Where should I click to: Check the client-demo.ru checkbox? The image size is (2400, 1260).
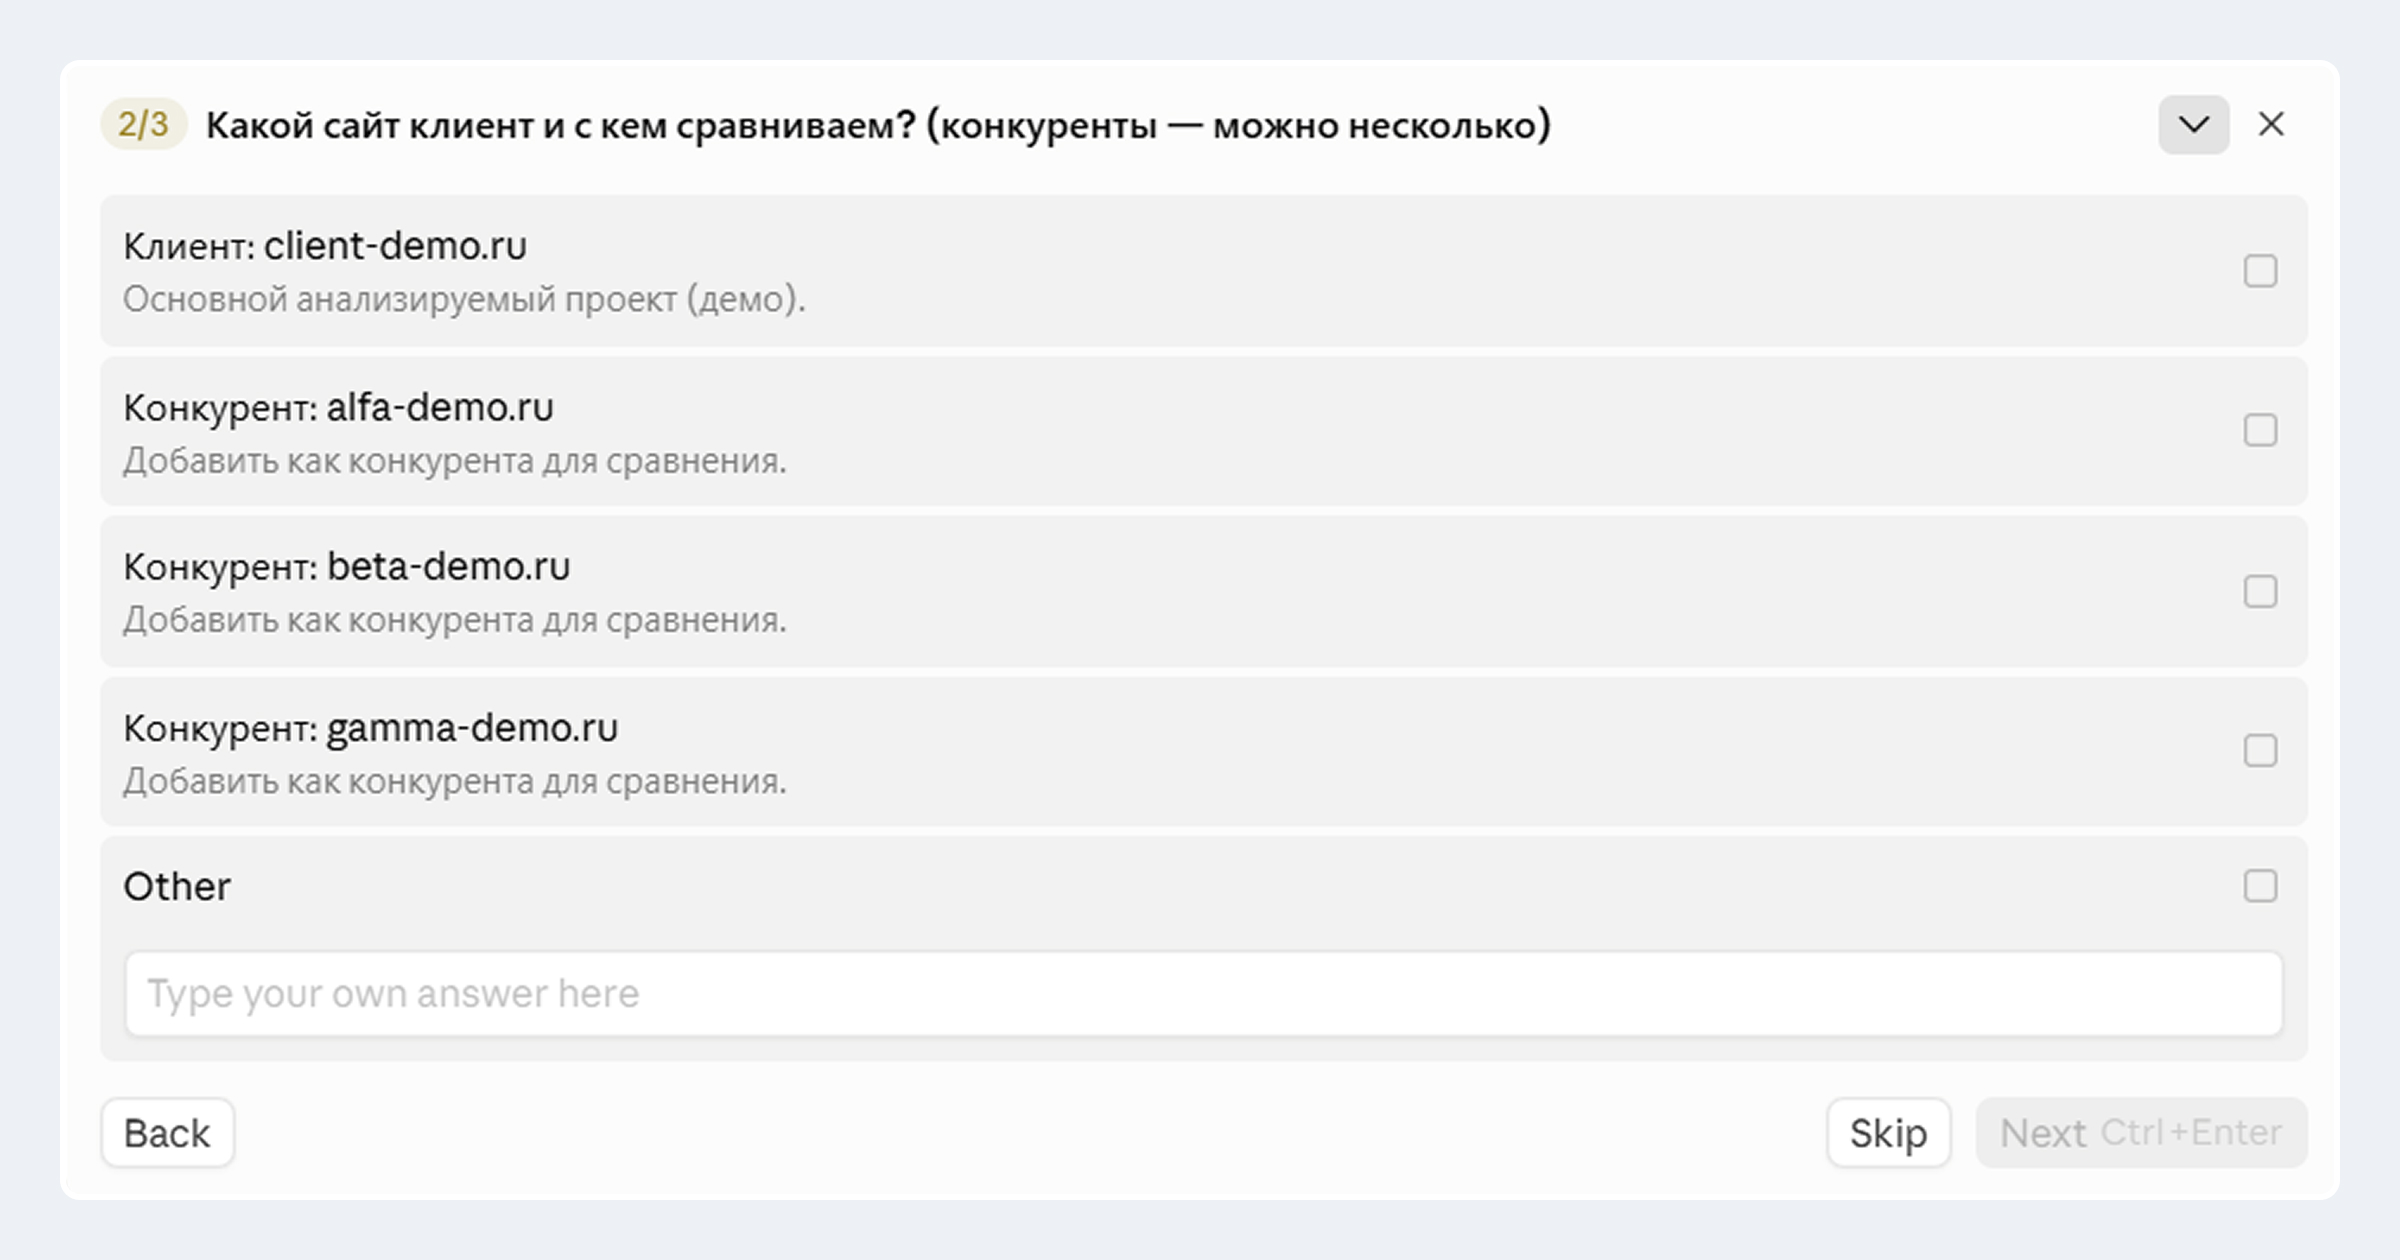[x=2260, y=271]
